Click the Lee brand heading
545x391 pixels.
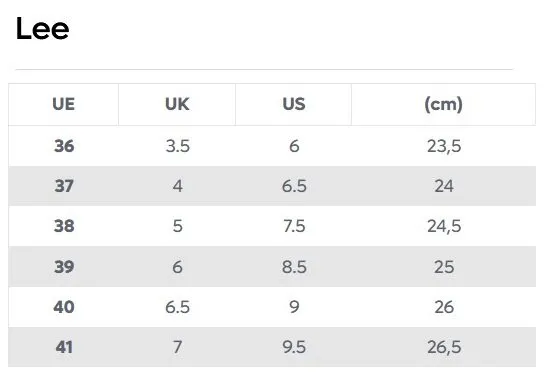coord(42,28)
